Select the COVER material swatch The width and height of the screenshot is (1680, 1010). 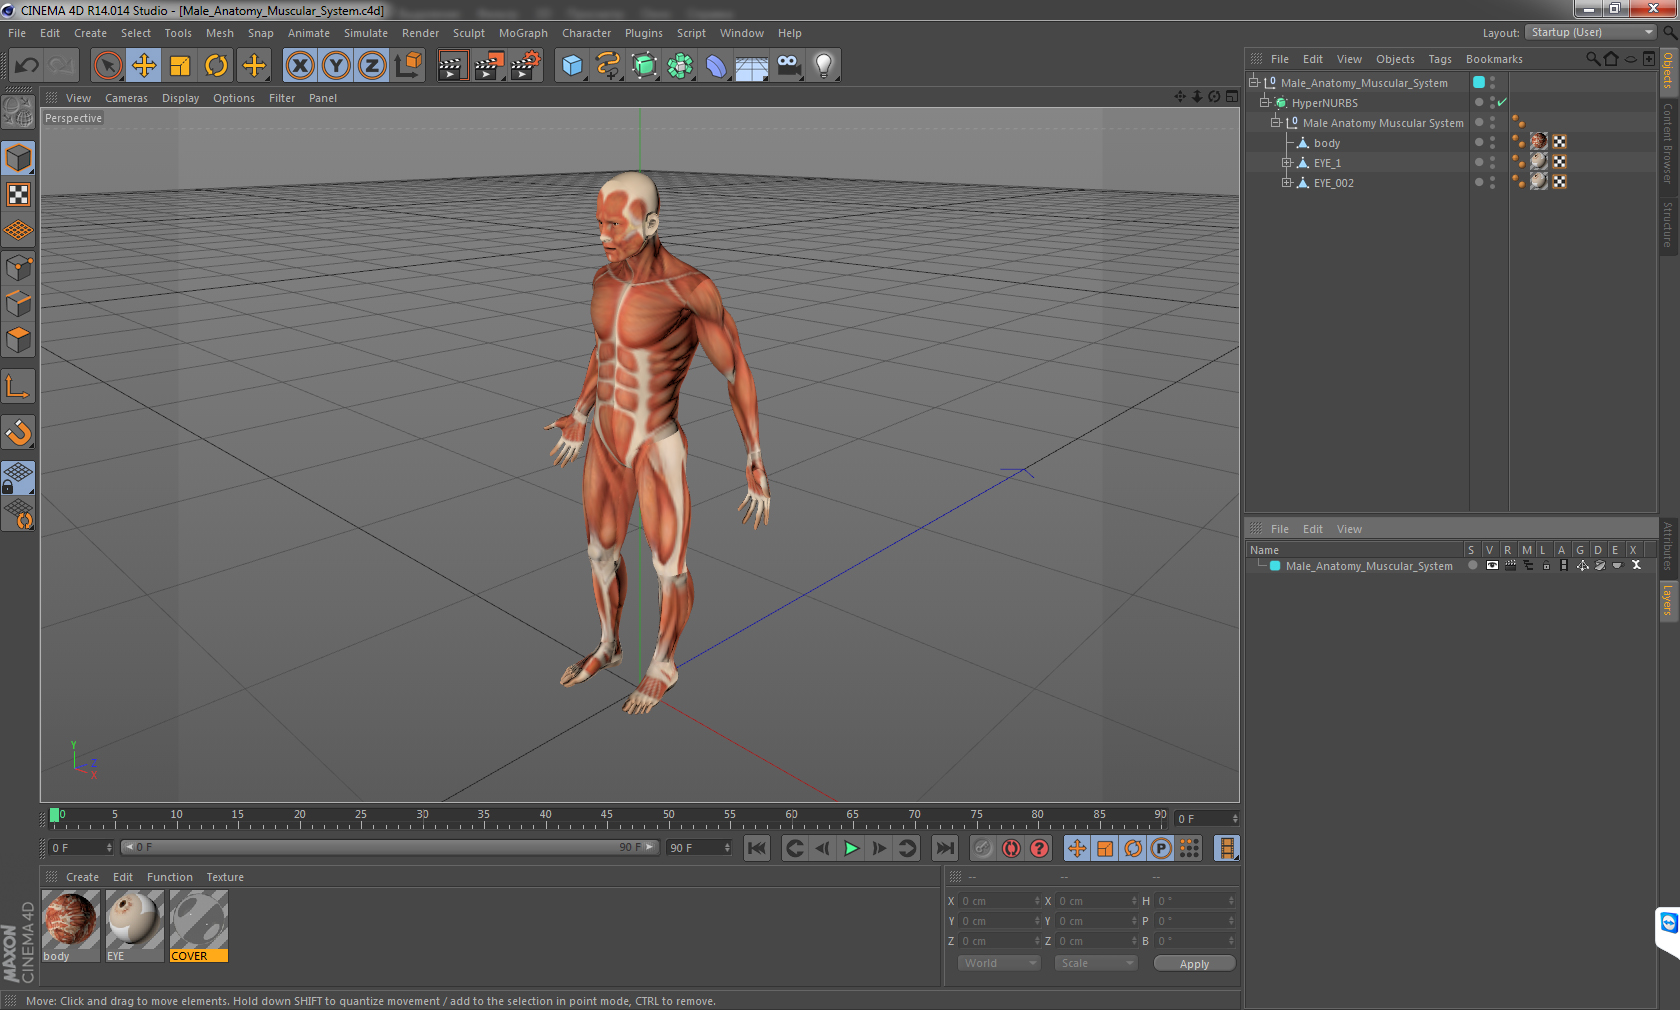[x=199, y=927]
